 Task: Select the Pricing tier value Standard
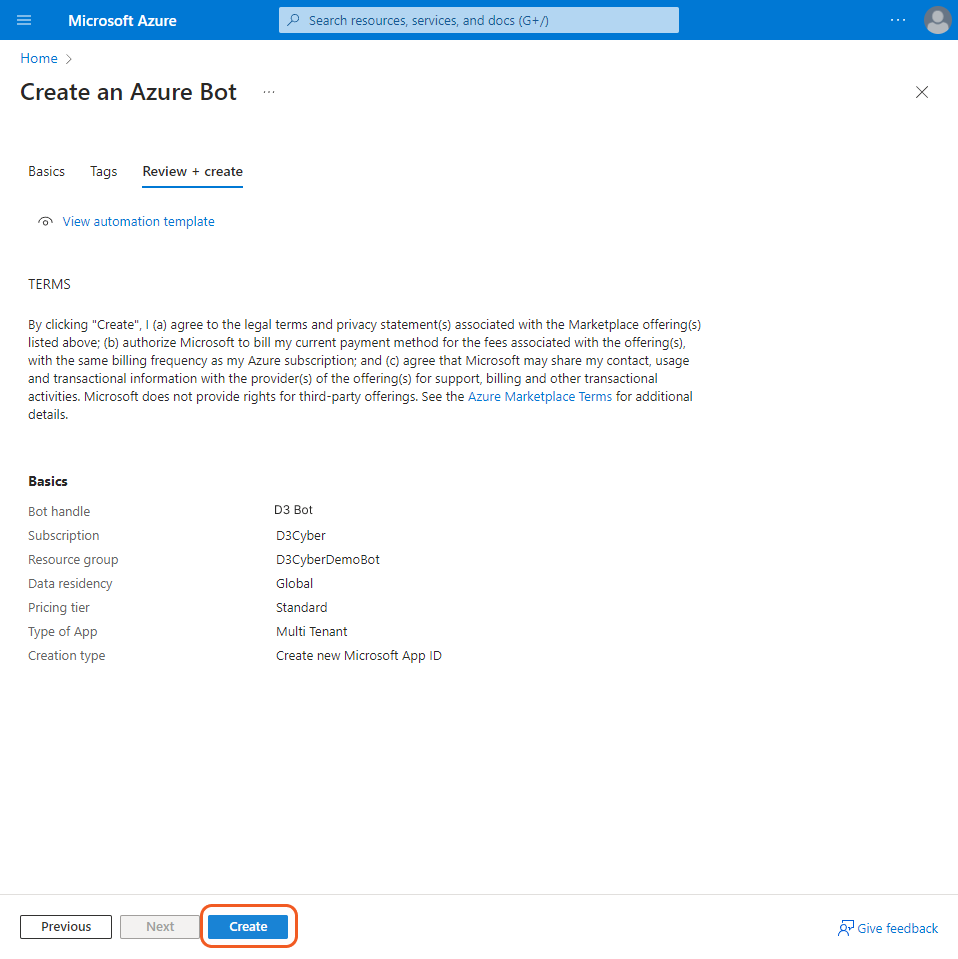tap(302, 607)
